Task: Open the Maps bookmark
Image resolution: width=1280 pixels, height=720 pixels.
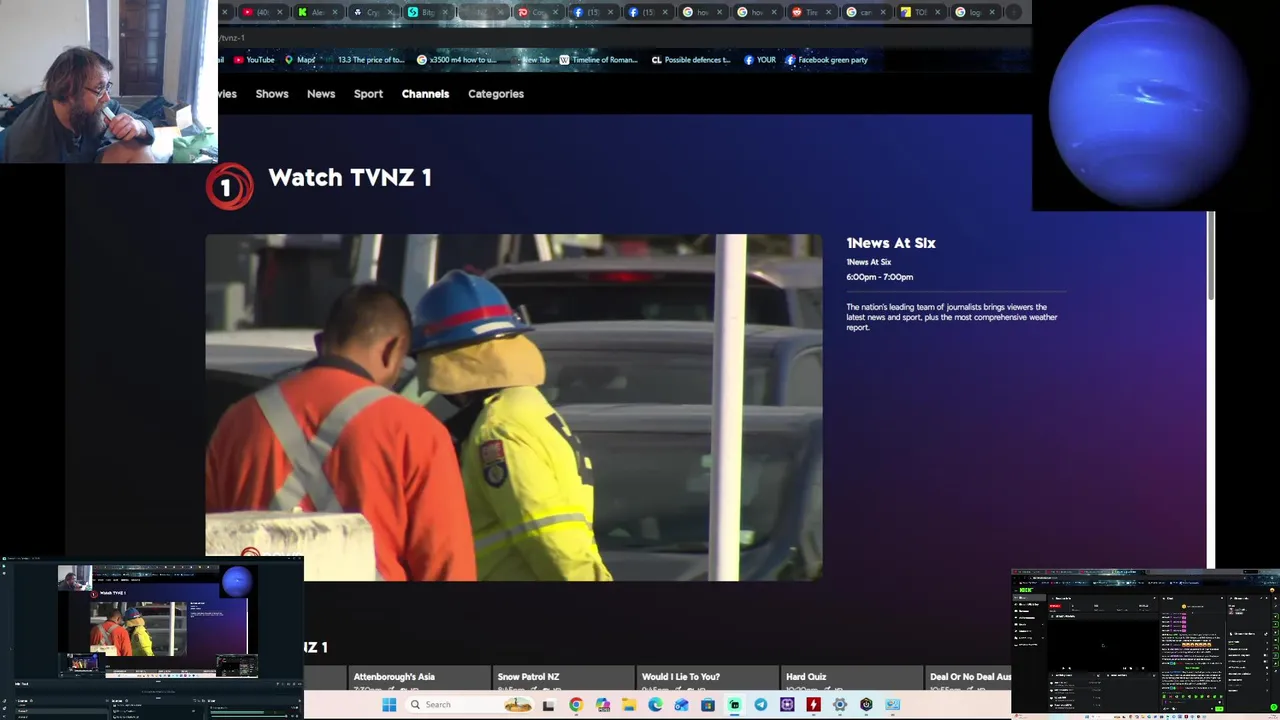Action: [300, 60]
